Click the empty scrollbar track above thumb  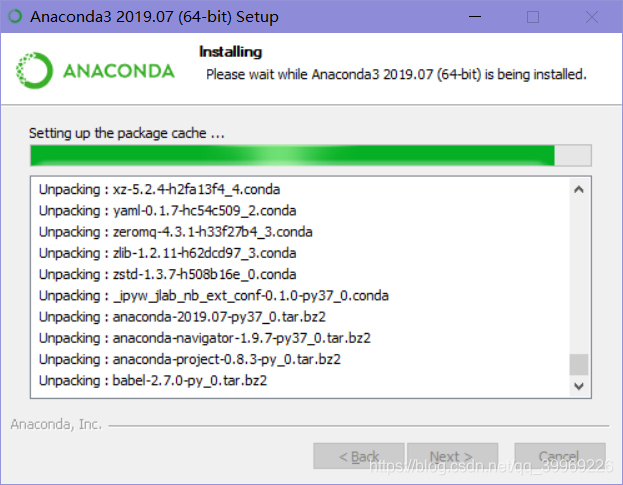click(x=579, y=276)
